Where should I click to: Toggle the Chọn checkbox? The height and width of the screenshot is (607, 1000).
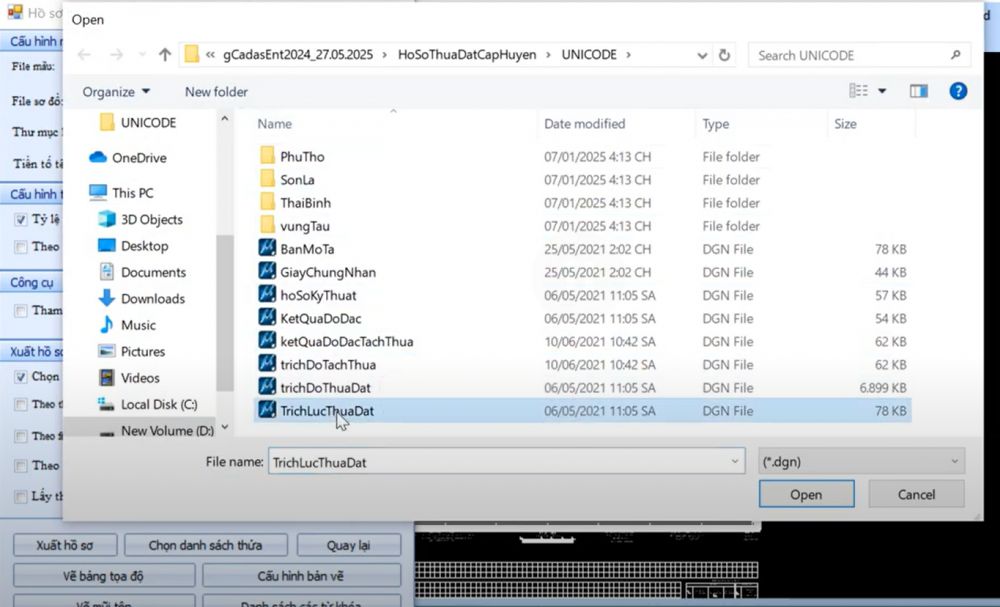point(20,377)
